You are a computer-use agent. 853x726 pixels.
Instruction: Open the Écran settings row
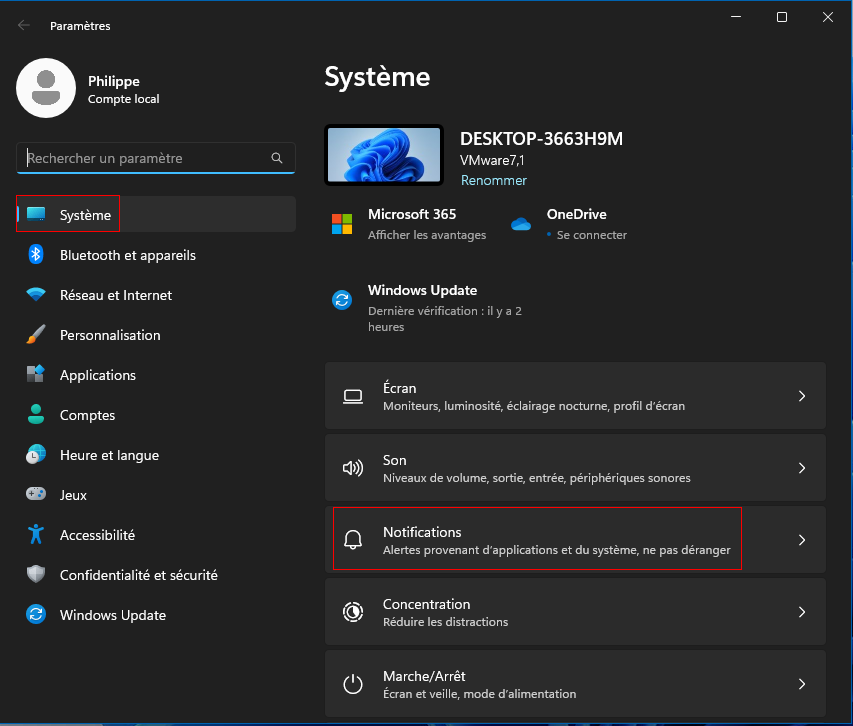(x=575, y=396)
